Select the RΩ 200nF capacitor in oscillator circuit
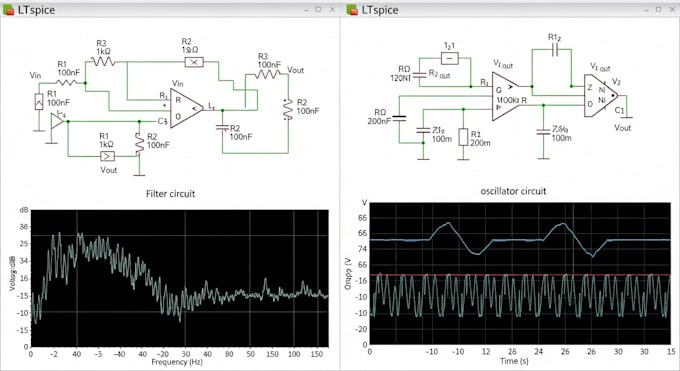The width and height of the screenshot is (680, 371). [399, 118]
